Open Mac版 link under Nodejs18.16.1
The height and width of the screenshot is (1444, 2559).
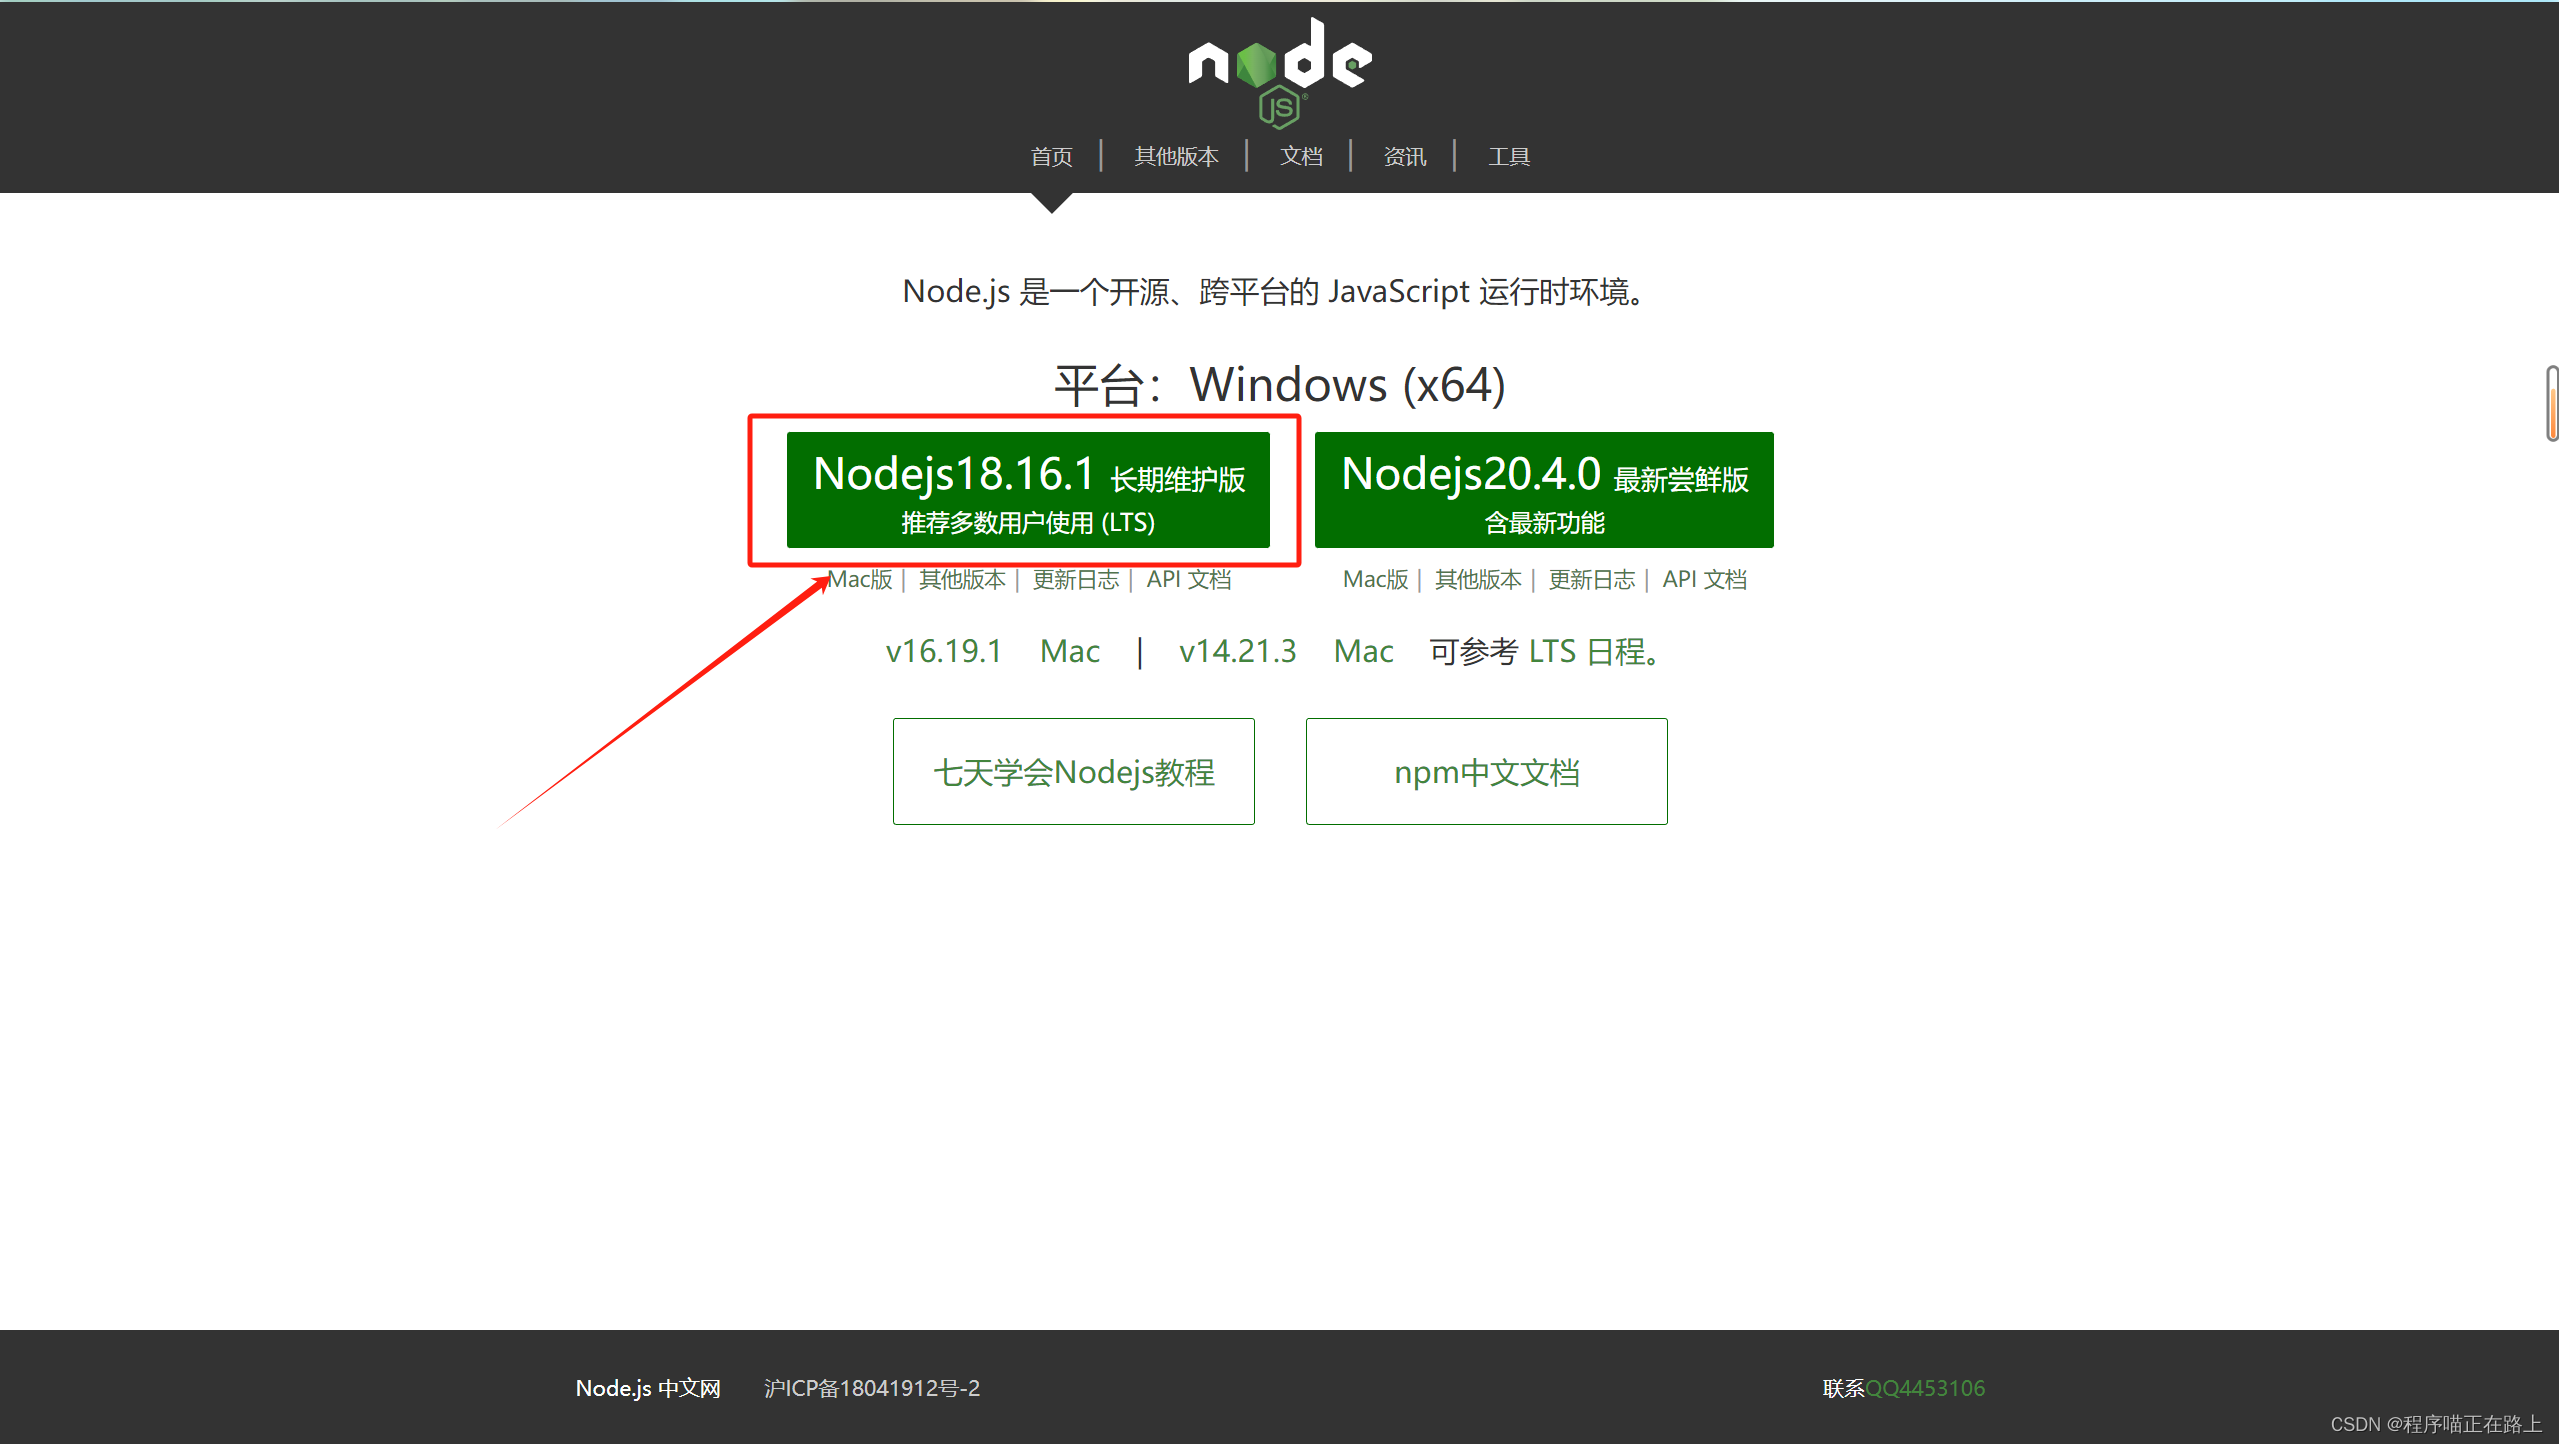pos(860,579)
